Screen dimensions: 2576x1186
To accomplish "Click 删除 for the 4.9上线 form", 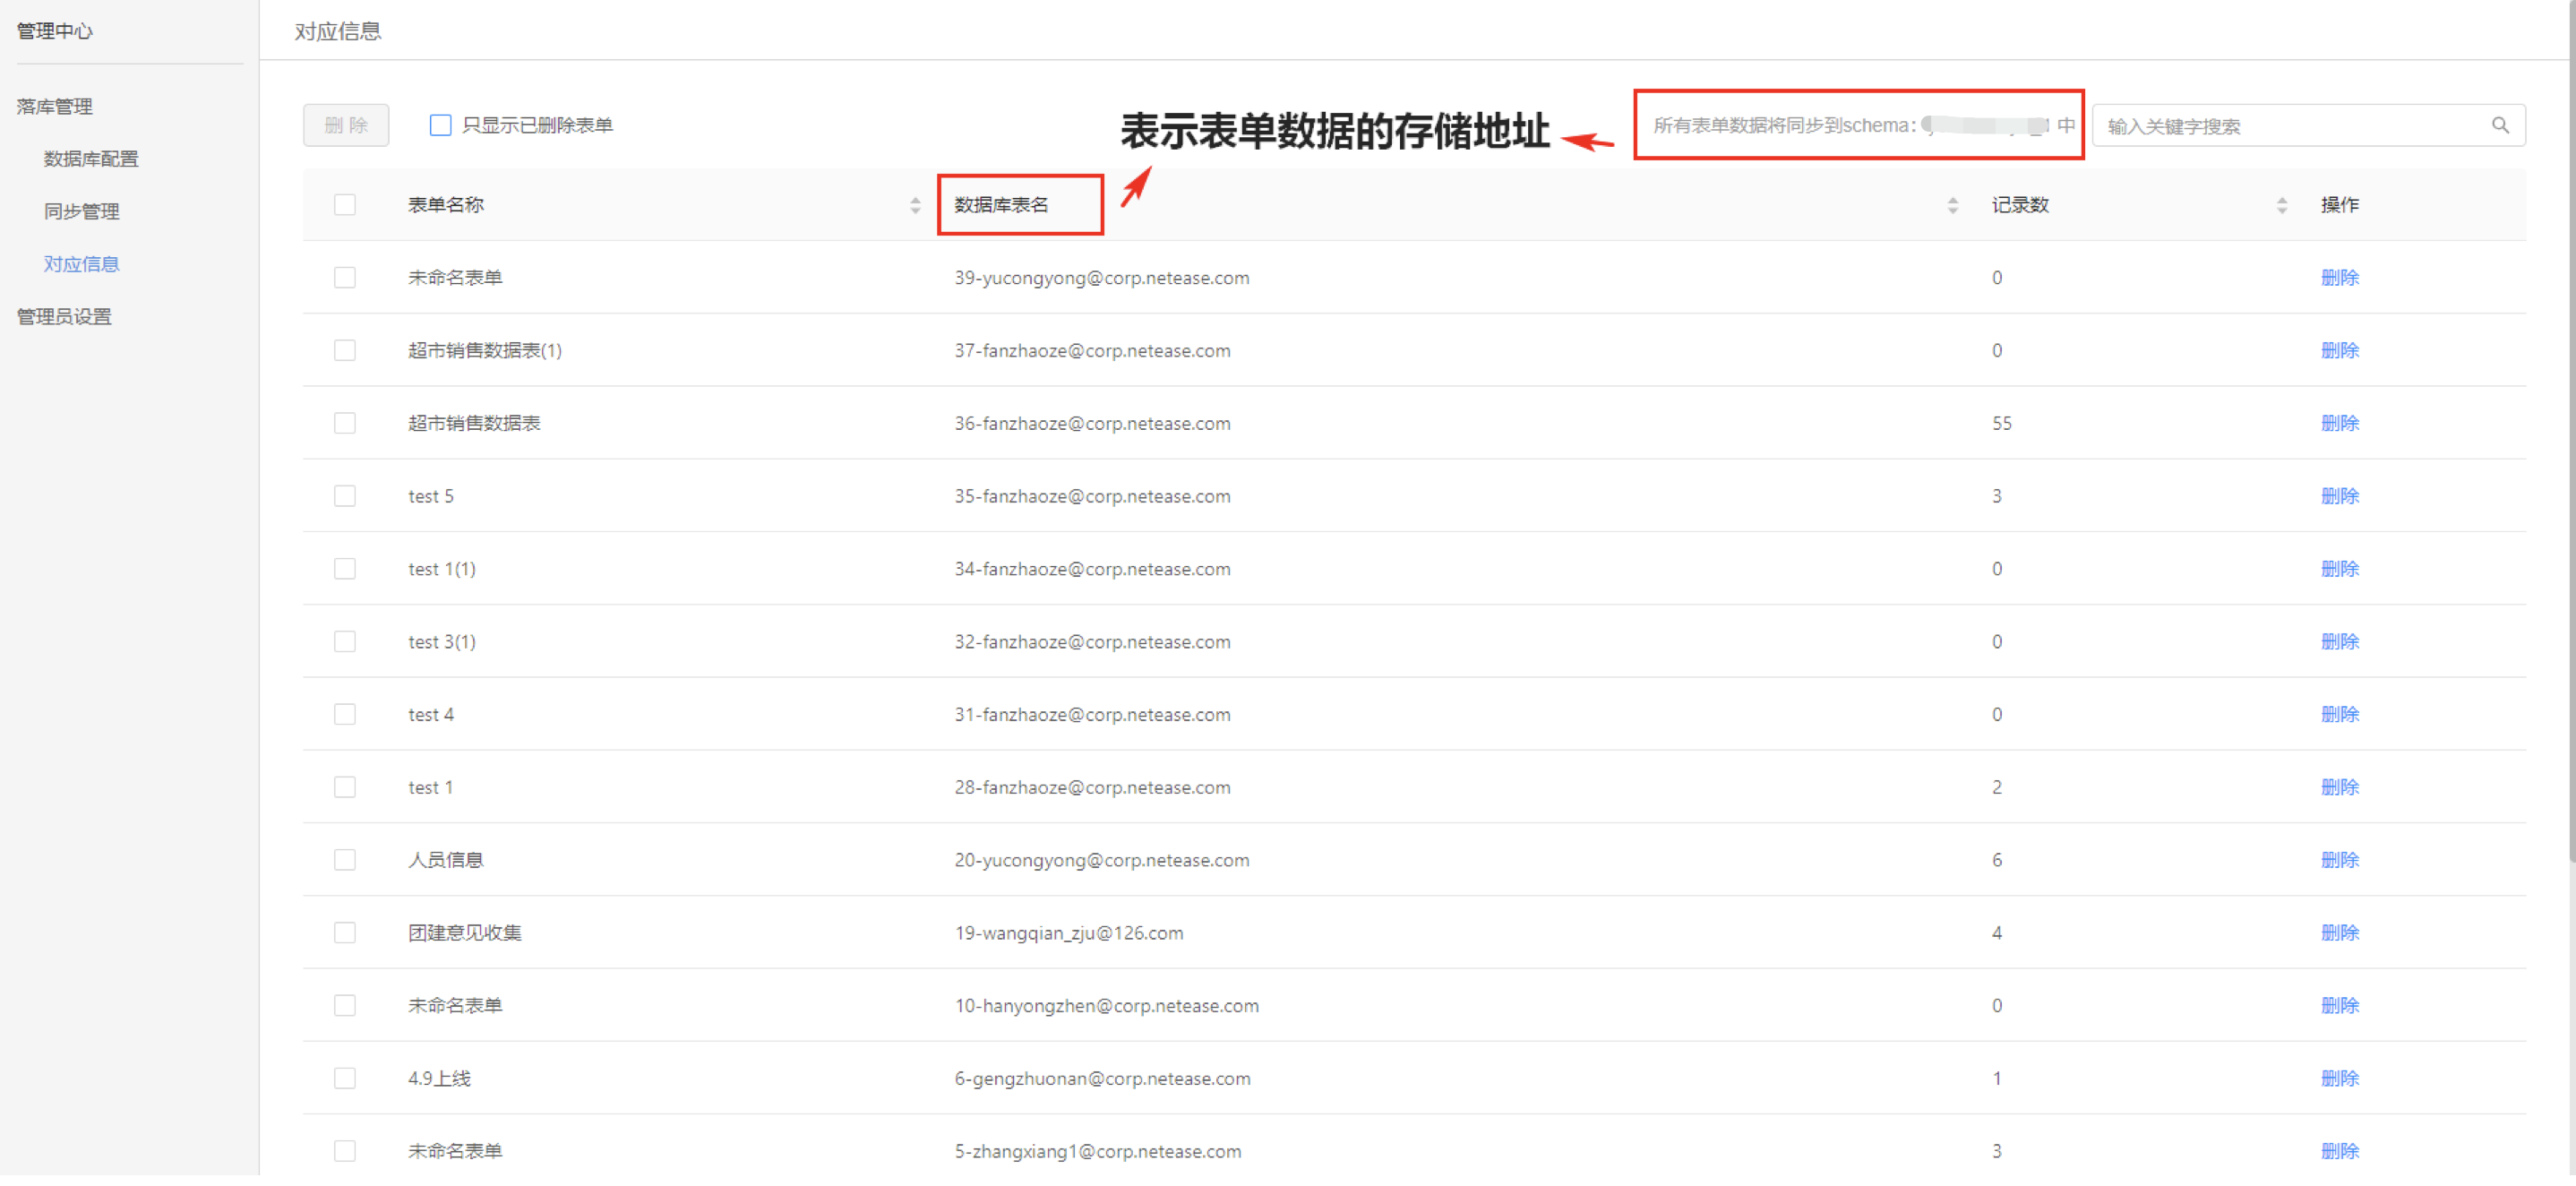I will tap(2339, 1078).
